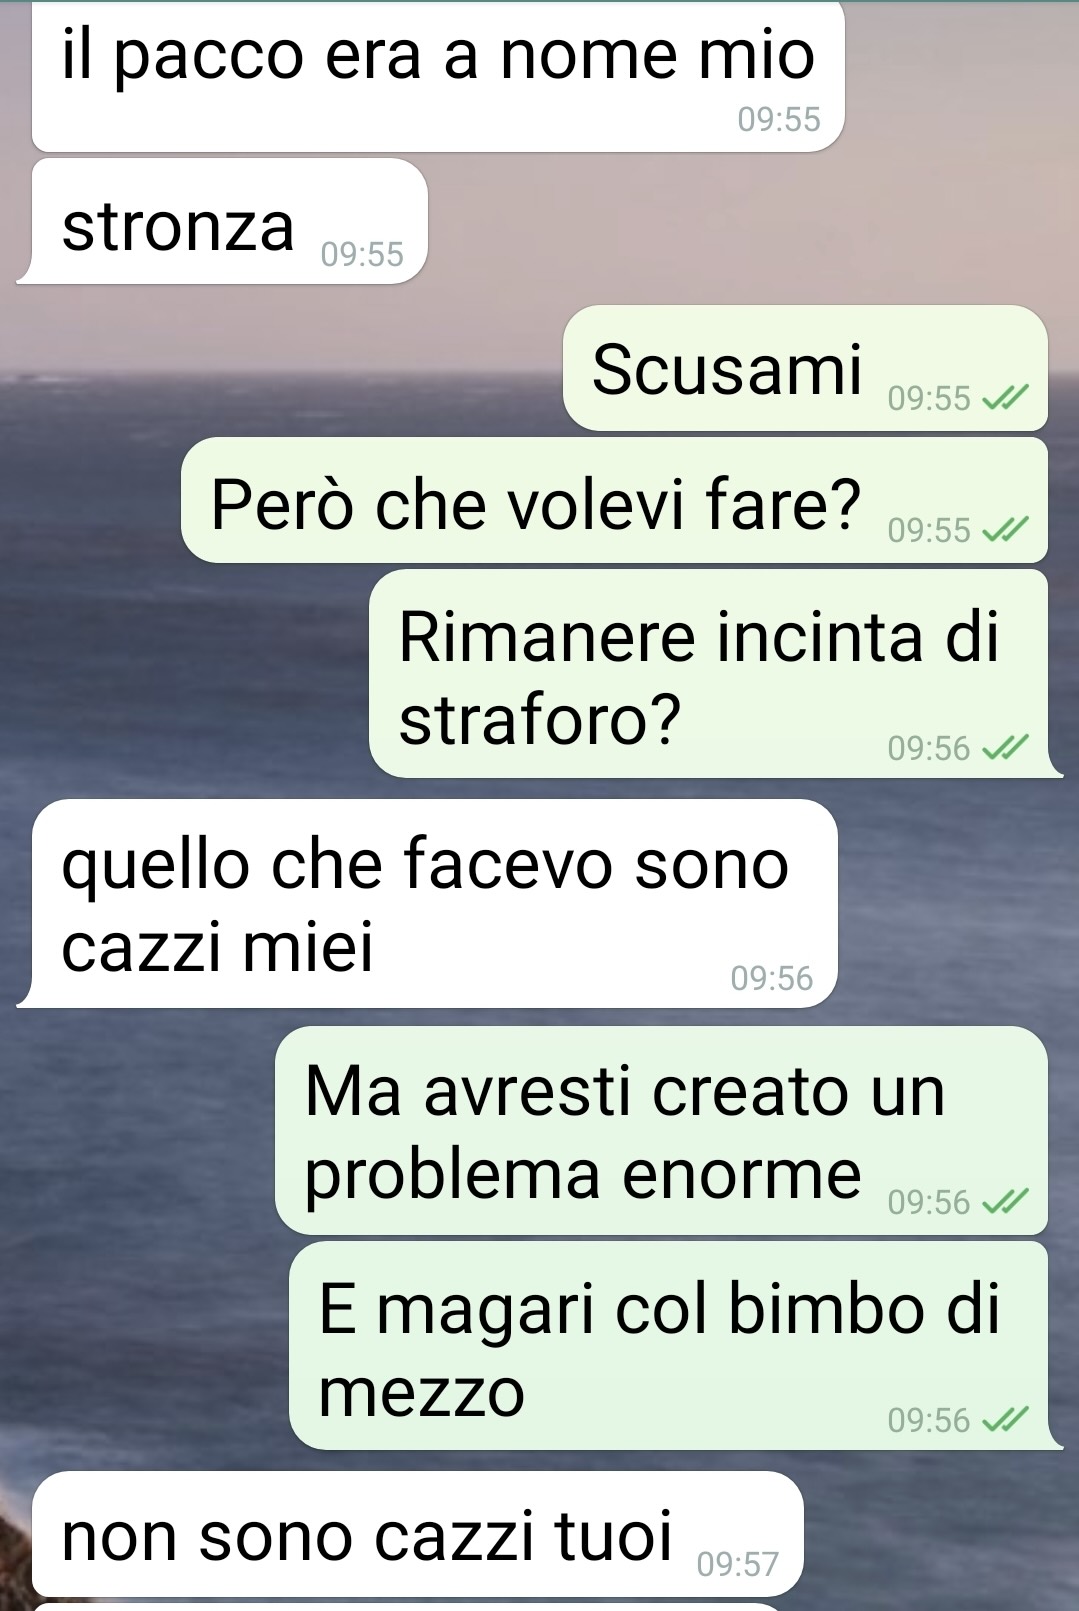This screenshot has width=1079, height=1611.
Task: Click the 09:57 timestamp on last message
Action: (737, 1564)
